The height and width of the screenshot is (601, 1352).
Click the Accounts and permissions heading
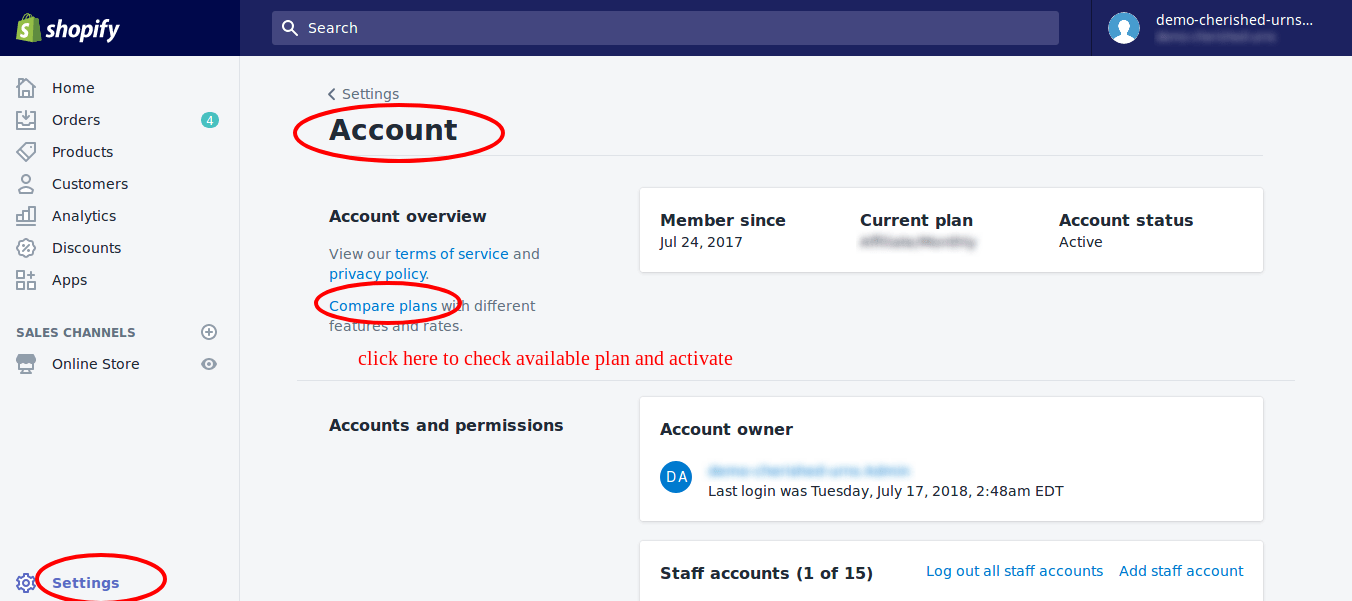pyautogui.click(x=446, y=425)
